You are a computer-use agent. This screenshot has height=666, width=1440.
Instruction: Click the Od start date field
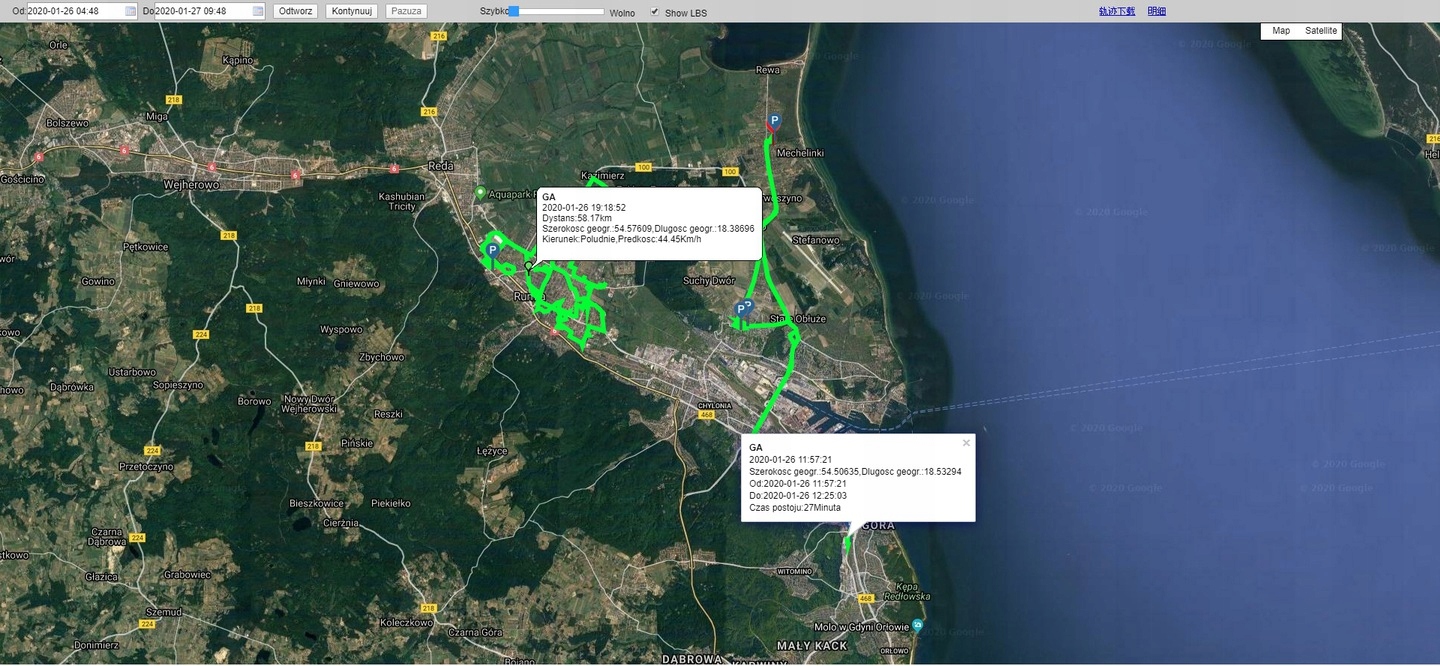pyautogui.click(x=75, y=11)
